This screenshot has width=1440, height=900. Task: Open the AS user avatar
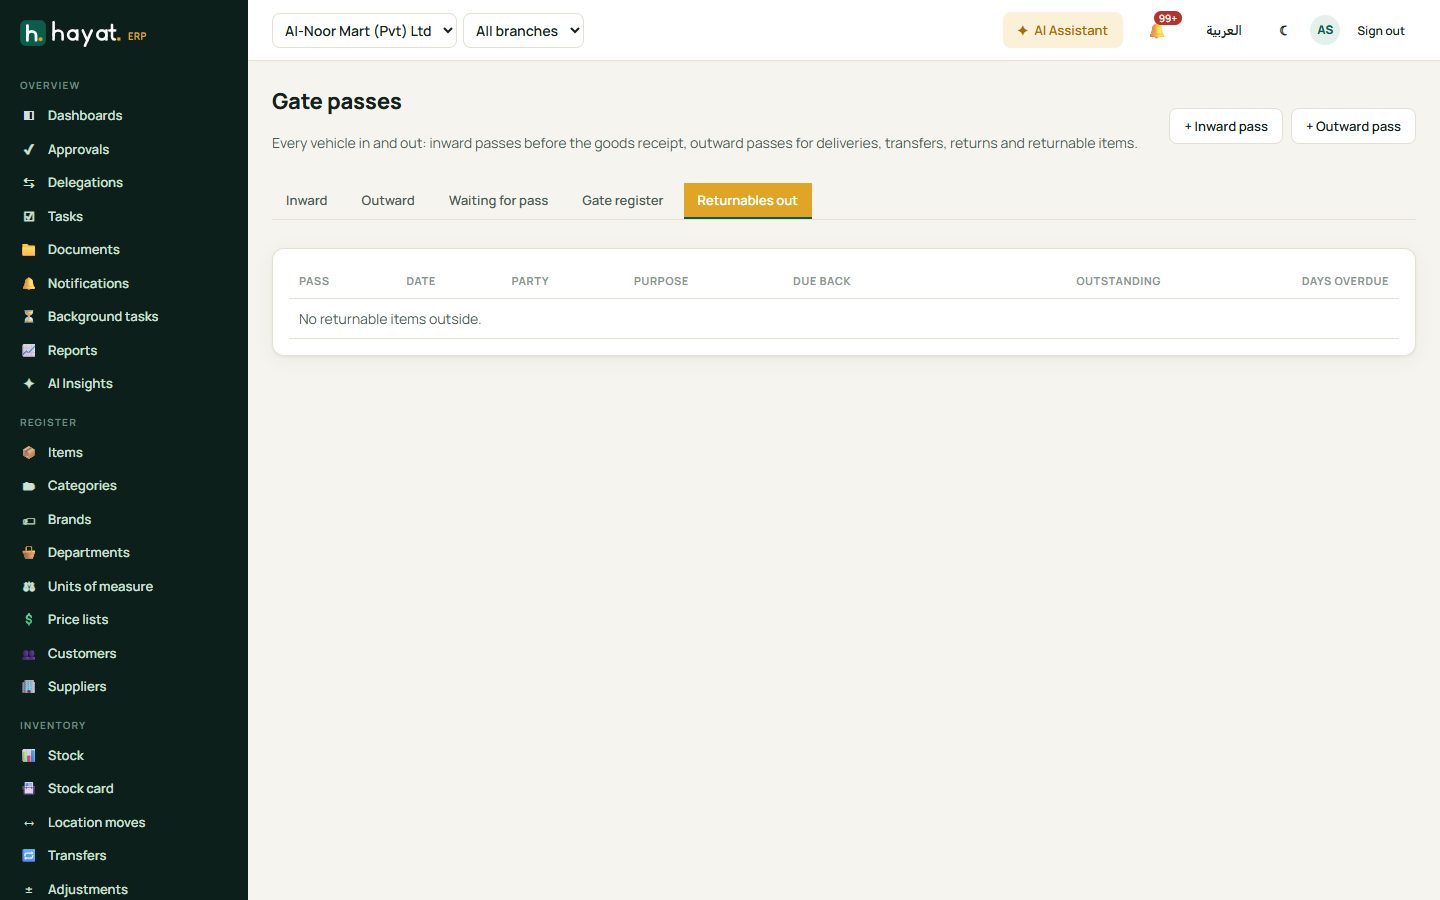pos(1325,30)
